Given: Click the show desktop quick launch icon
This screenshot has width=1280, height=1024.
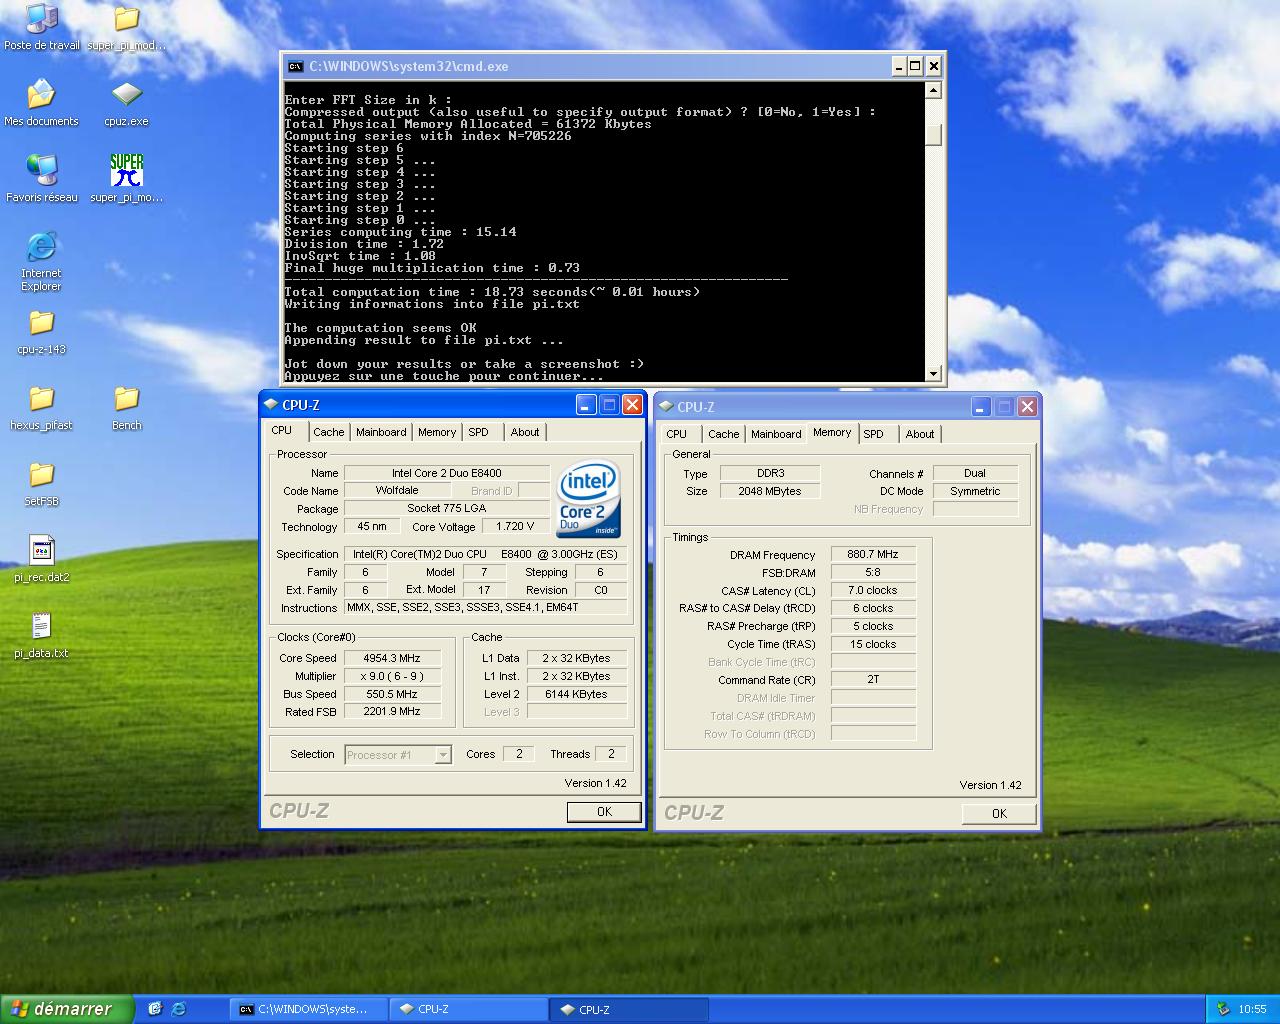Looking at the screenshot, I should [155, 1009].
